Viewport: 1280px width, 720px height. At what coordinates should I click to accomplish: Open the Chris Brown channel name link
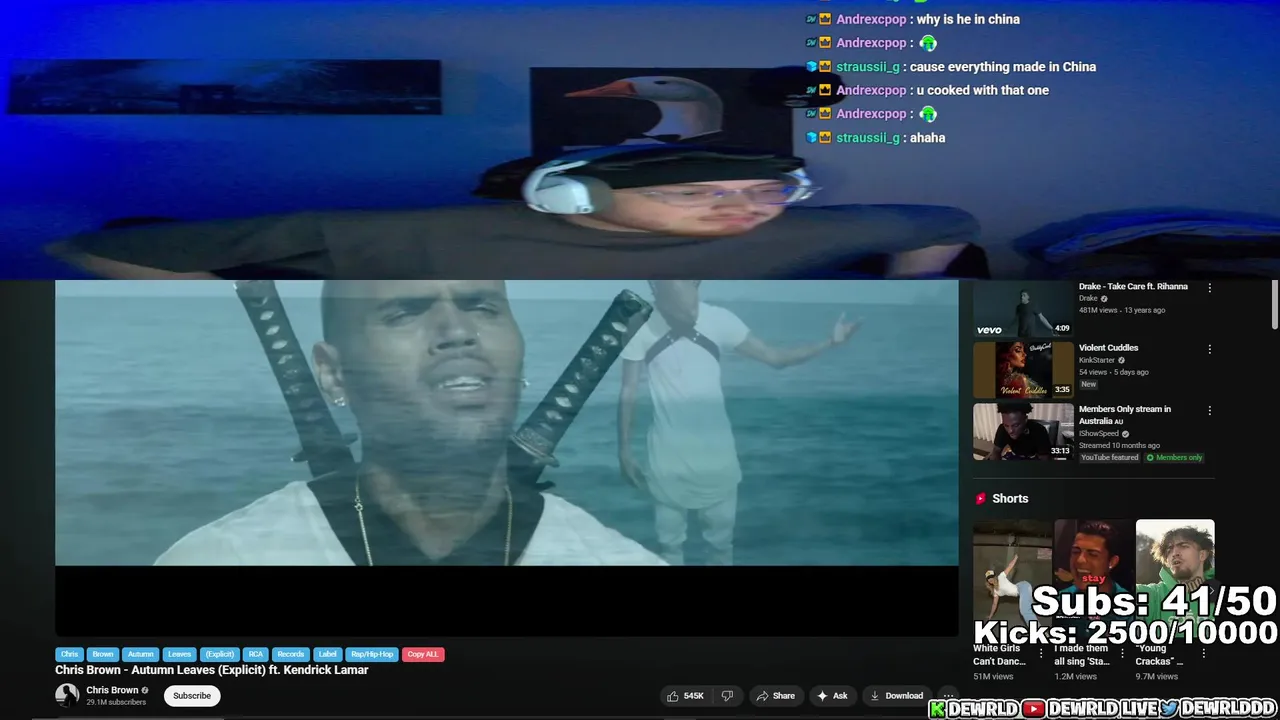[112, 690]
